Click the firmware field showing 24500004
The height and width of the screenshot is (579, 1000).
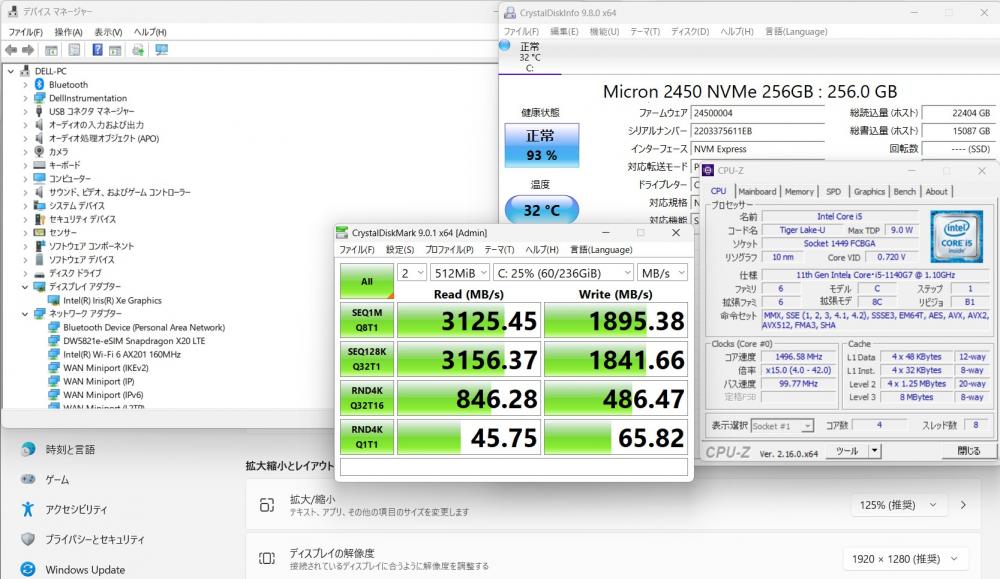pyautogui.click(x=758, y=113)
